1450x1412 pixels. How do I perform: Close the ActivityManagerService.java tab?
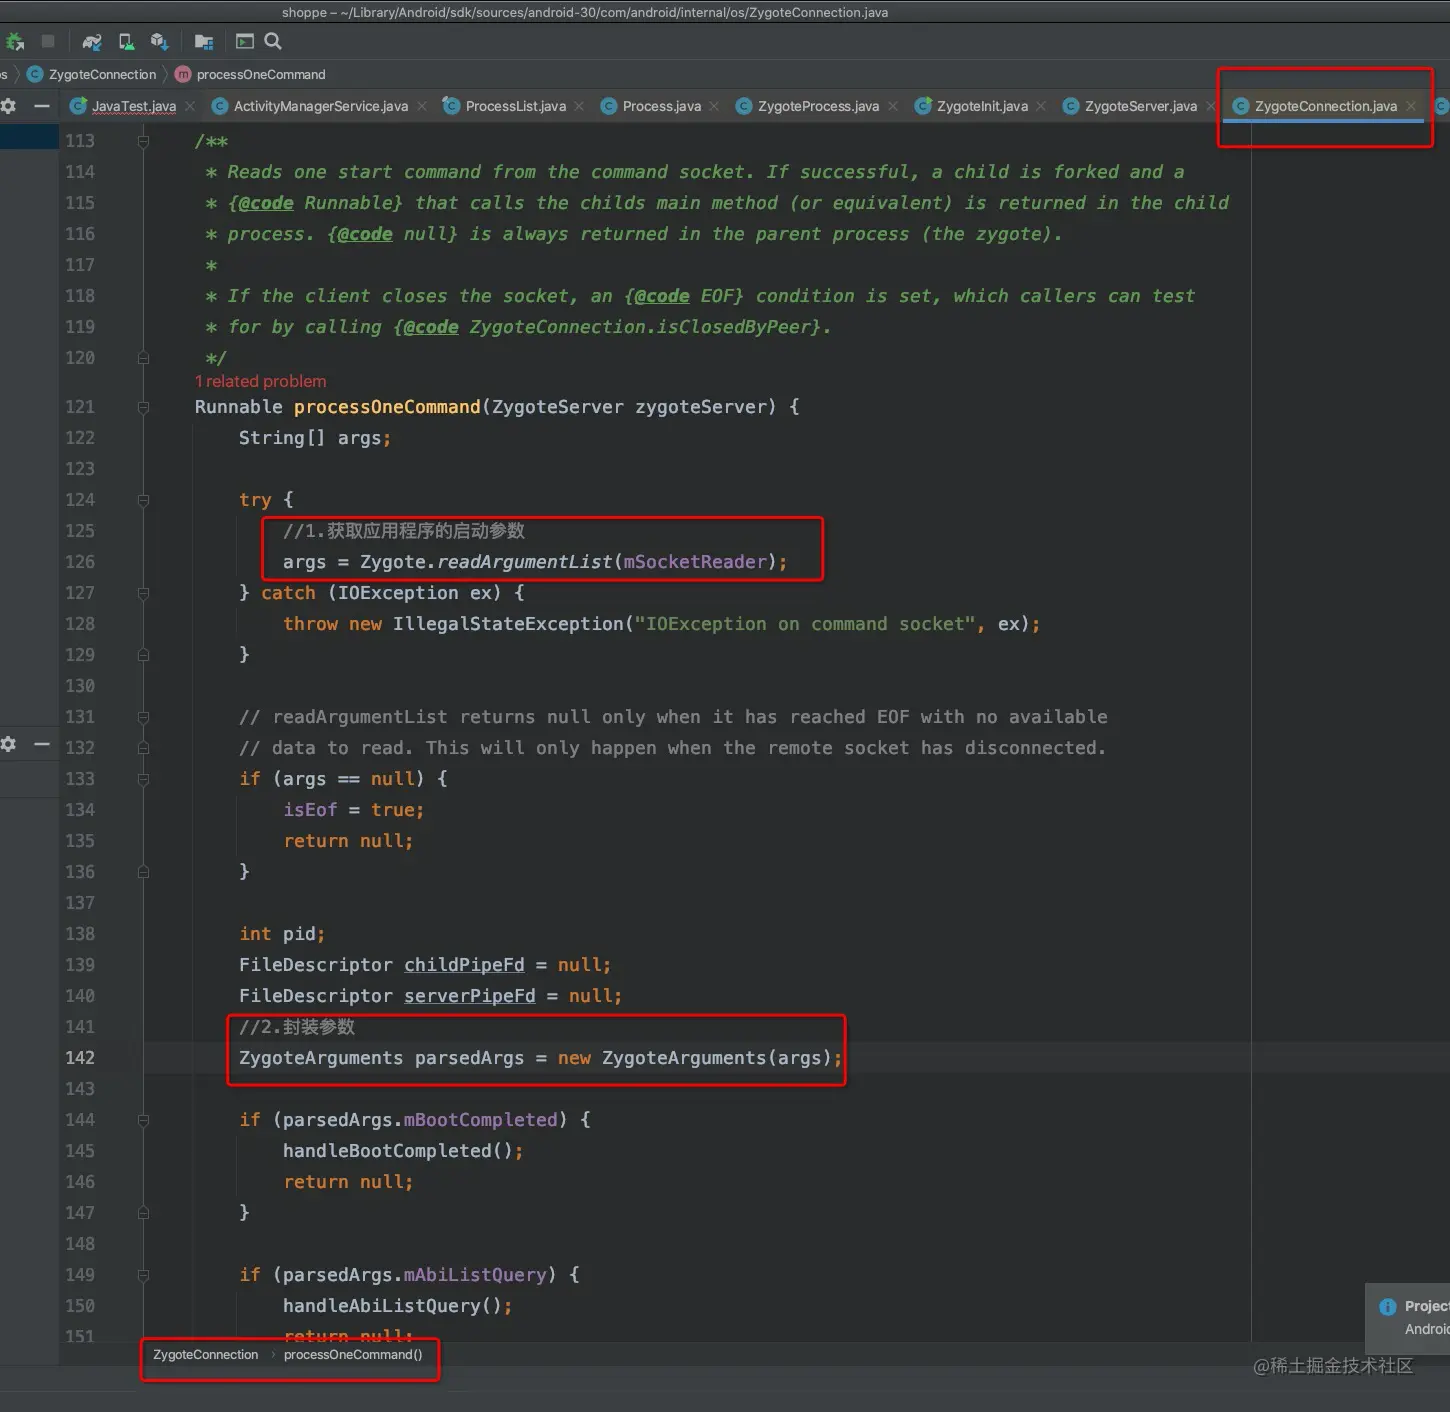422,106
